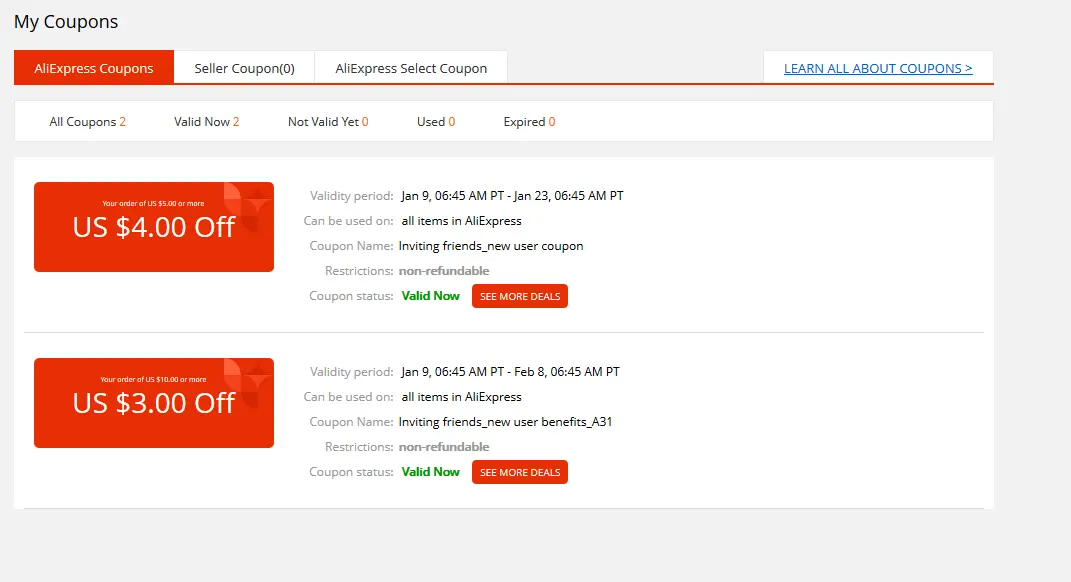Viewport: 1071px width, 582px height.
Task: Click SEE MORE DEALS for the $4.00 coupon
Action: tap(520, 296)
